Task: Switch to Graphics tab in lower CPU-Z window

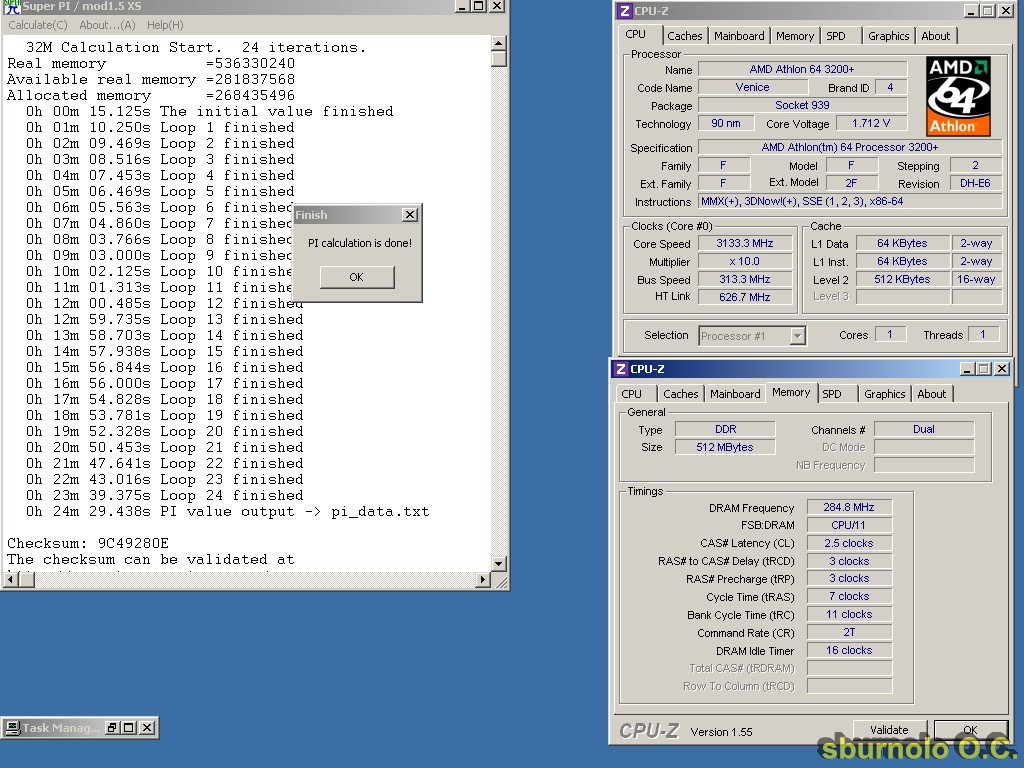Action: pyautogui.click(x=884, y=394)
